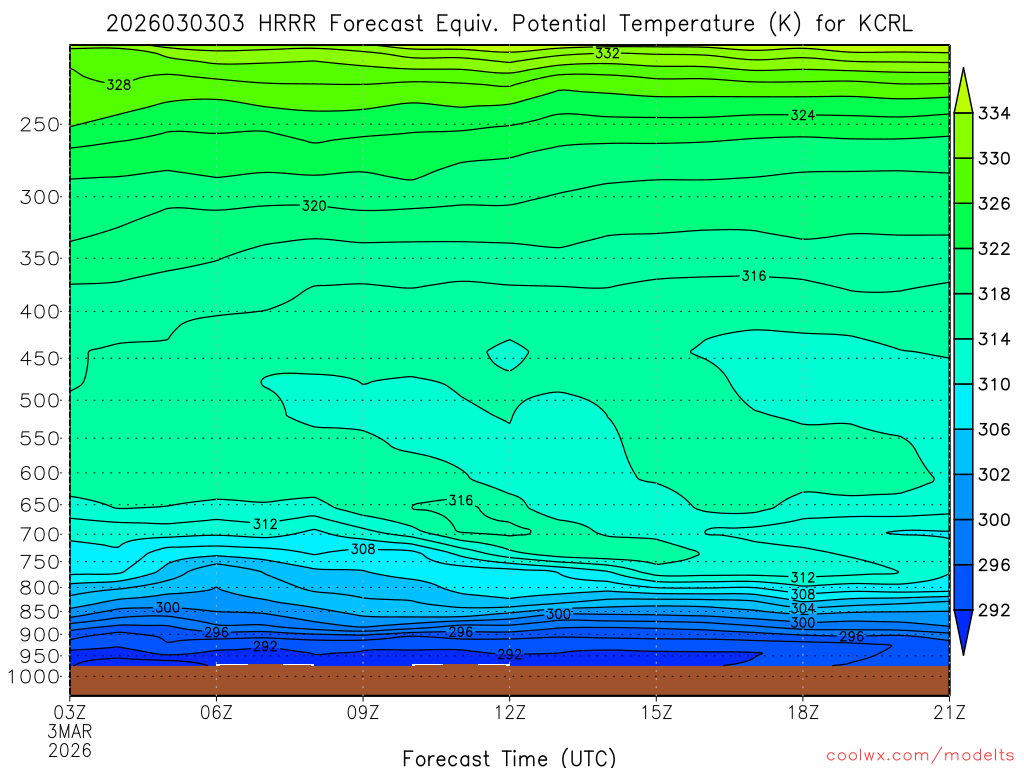Click the 332 contour label
The width and height of the screenshot is (1024, 768).
tap(607, 54)
